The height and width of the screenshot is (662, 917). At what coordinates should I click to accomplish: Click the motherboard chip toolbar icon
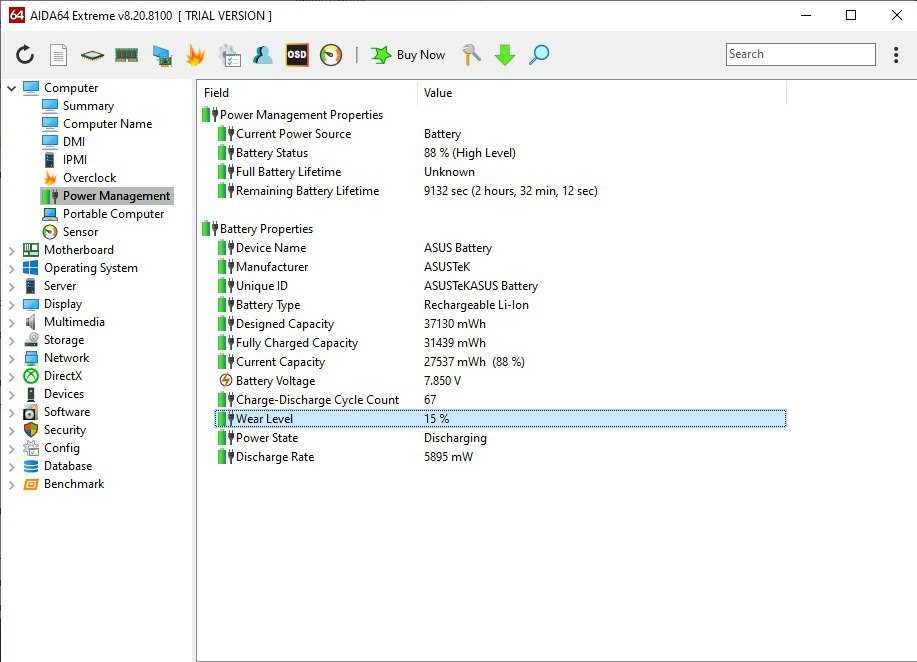[92, 56]
